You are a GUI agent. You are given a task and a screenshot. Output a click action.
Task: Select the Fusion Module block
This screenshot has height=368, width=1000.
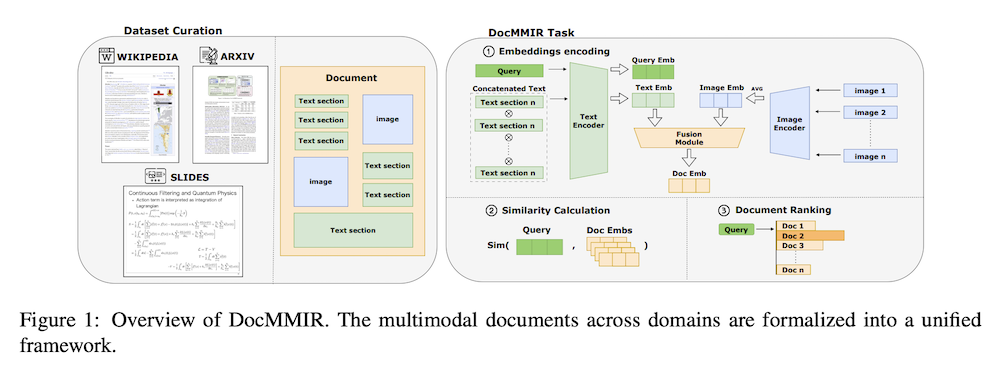point(689,138)
